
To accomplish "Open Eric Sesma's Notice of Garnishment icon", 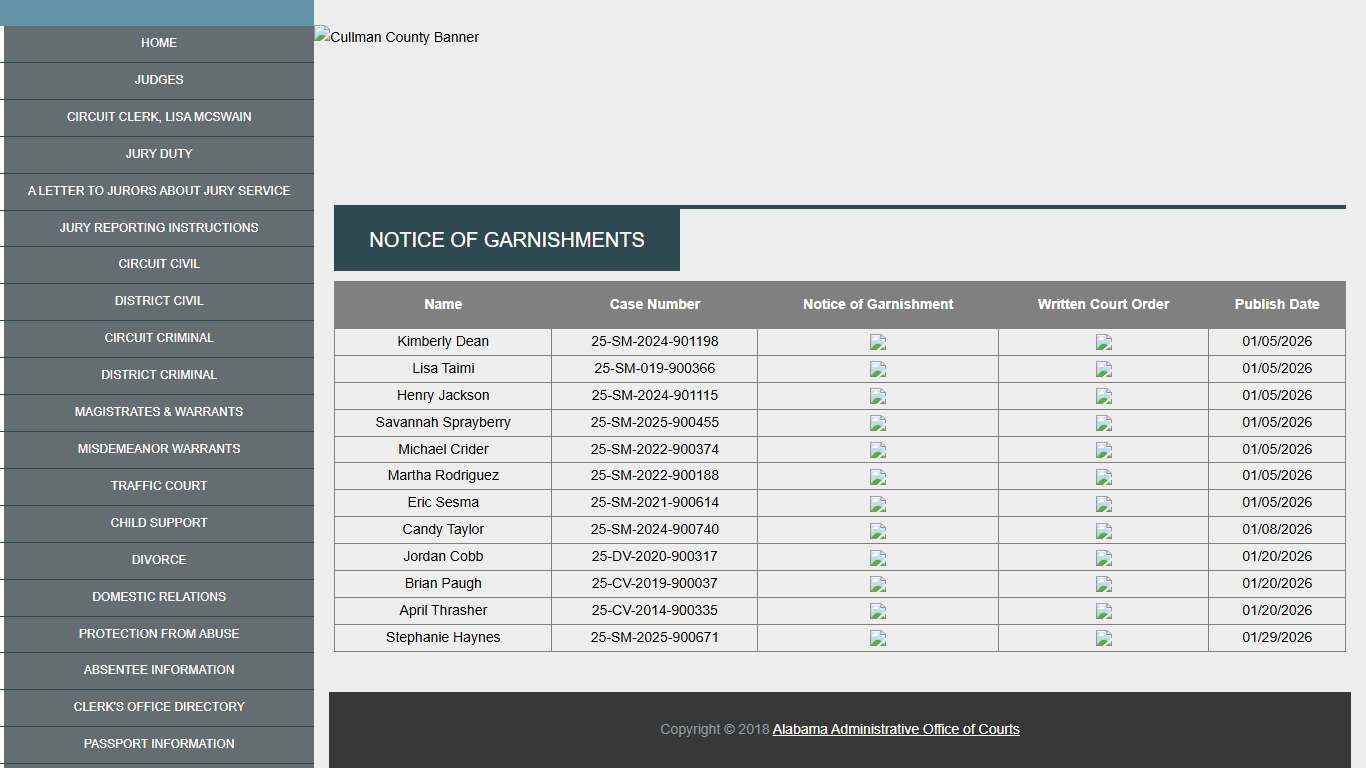I will [878, 503].
